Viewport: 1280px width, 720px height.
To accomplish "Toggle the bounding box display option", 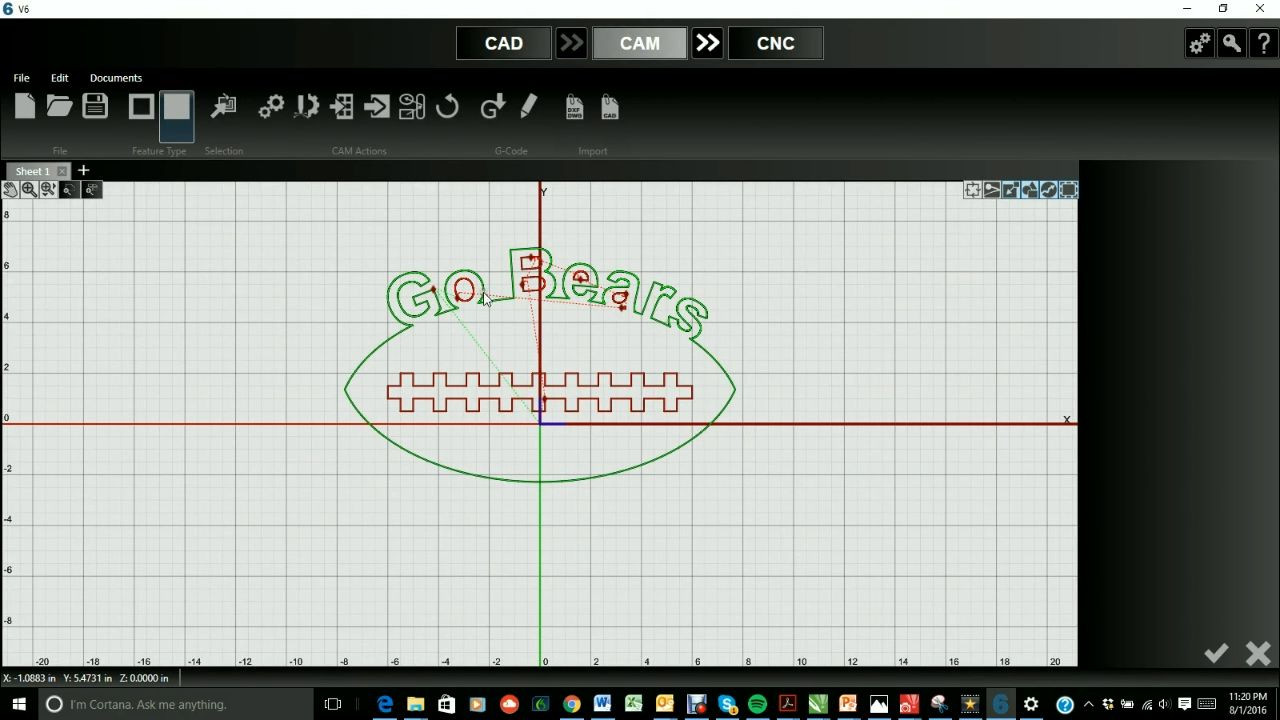I will 1068,190.
